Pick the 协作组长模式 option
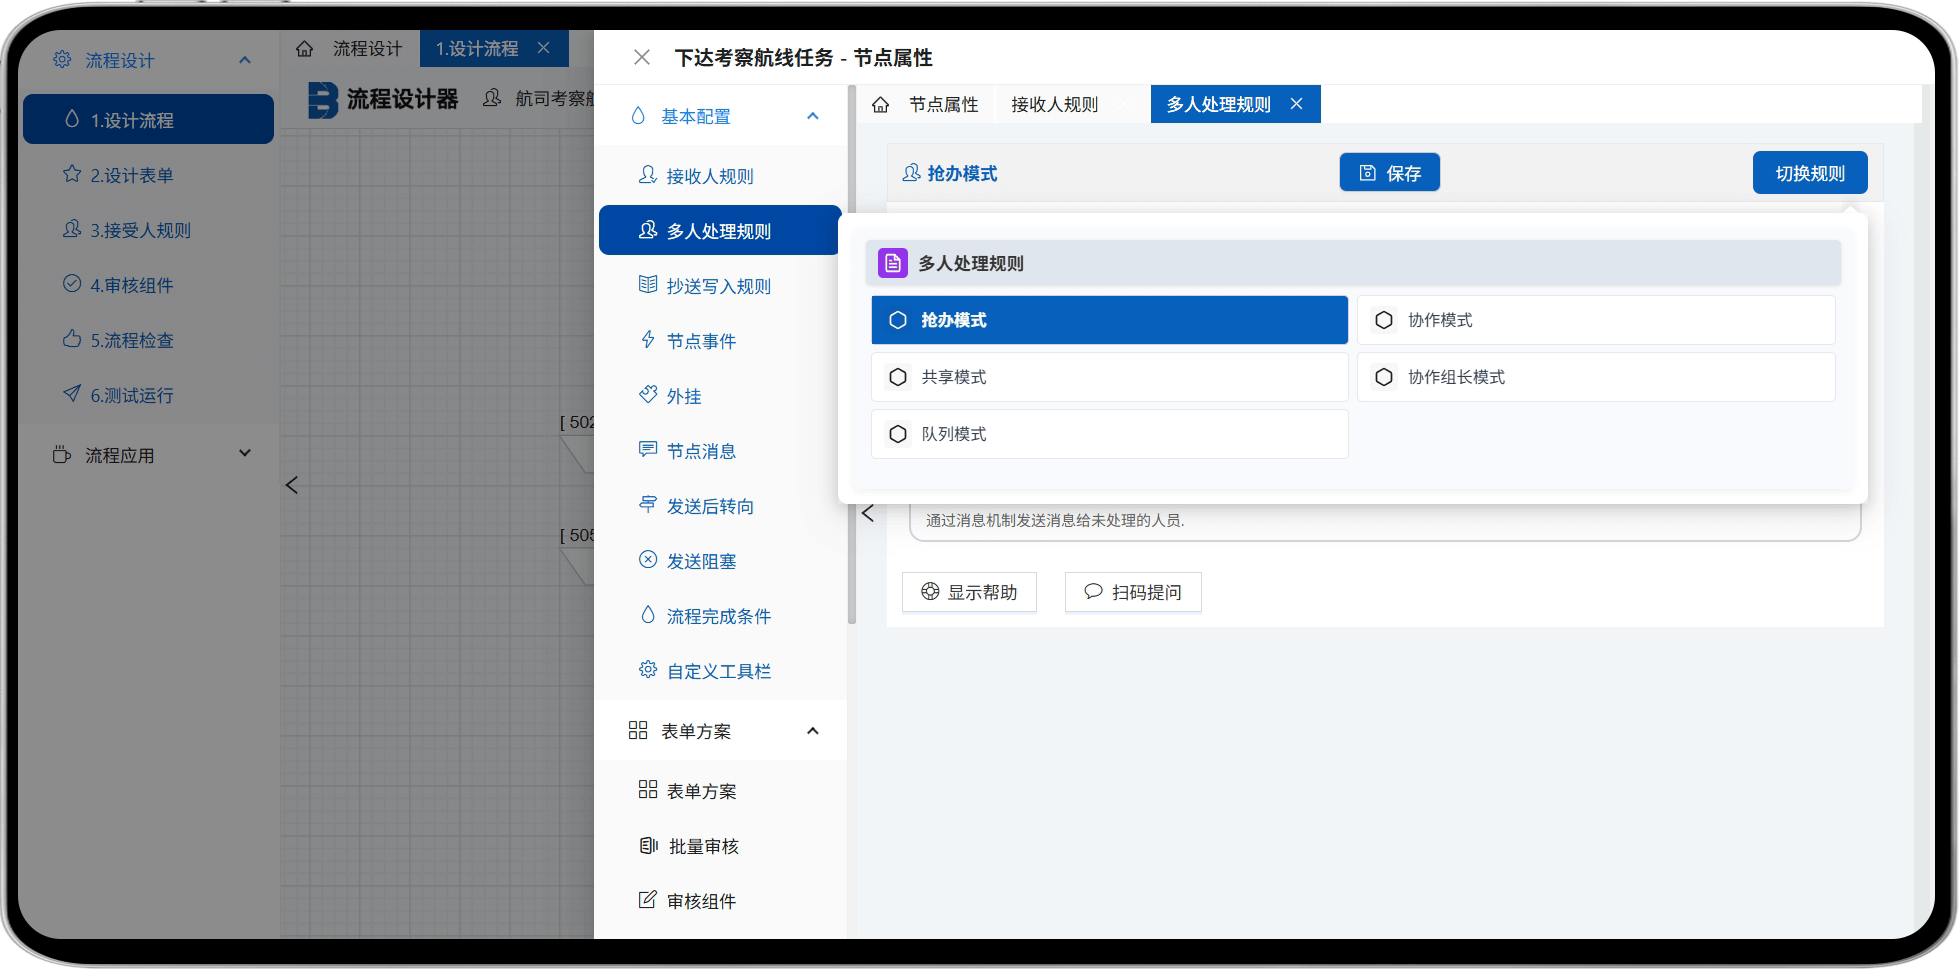Viewport: 1960px width, 970px height. [x=1595, y=377]
